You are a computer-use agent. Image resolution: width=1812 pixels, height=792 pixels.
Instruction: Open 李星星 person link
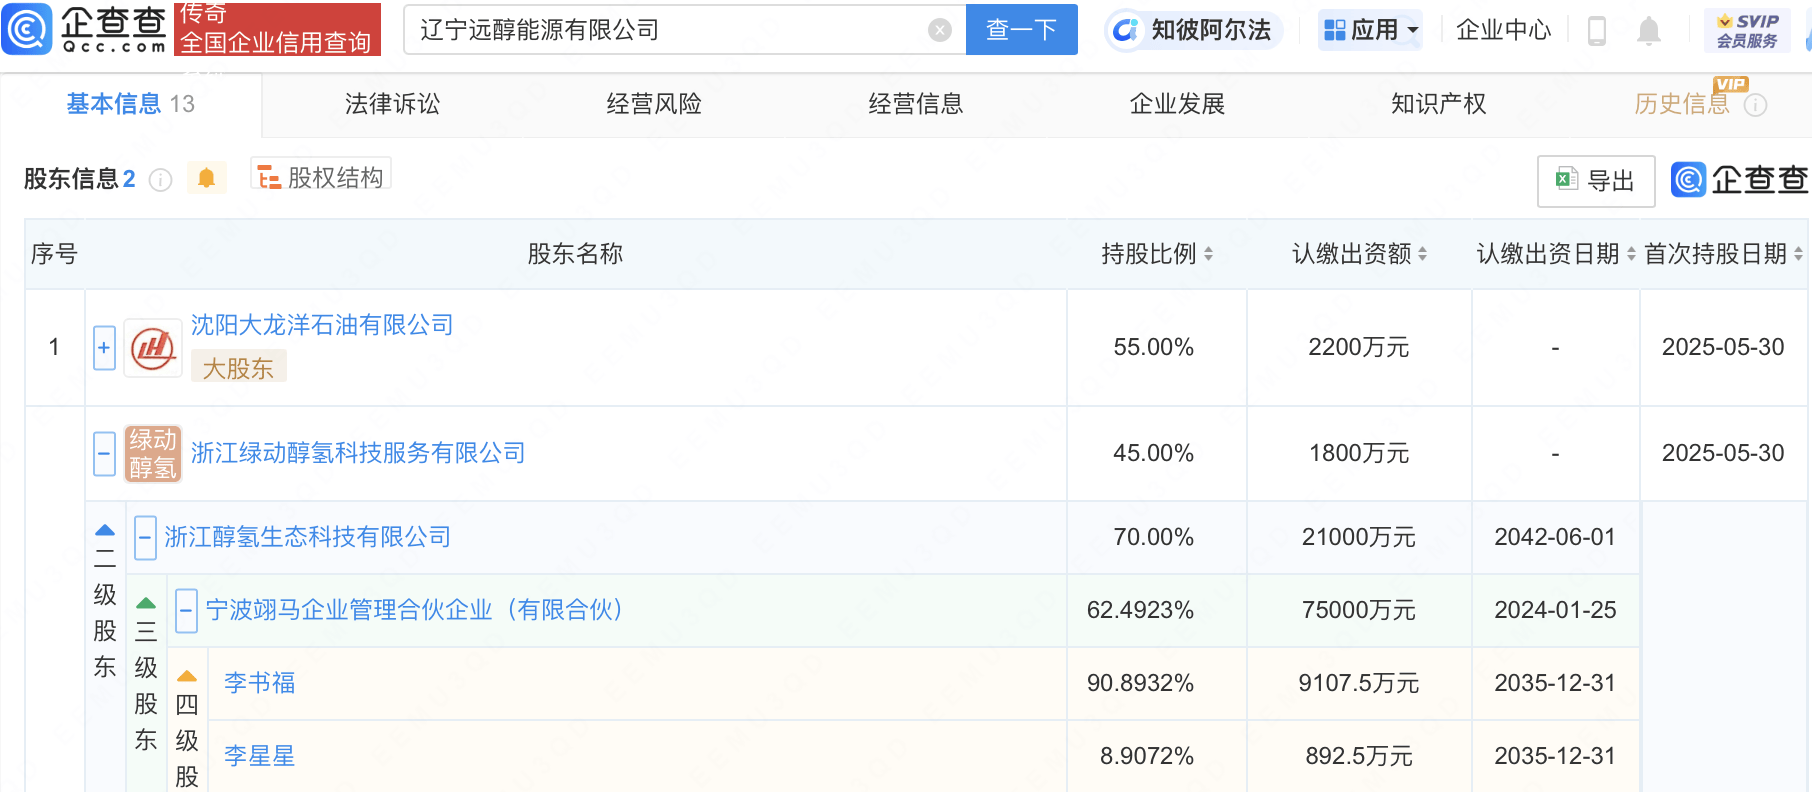pos(260,756)
